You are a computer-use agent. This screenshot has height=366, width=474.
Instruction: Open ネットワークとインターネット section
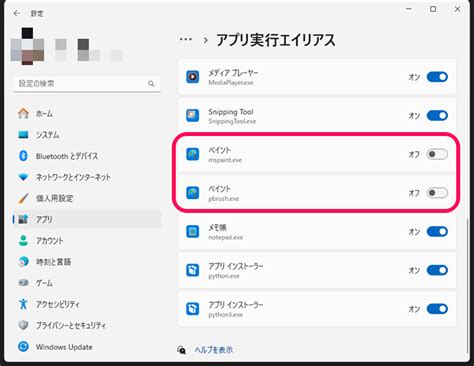pyautogui.click(x=87, y=177)
